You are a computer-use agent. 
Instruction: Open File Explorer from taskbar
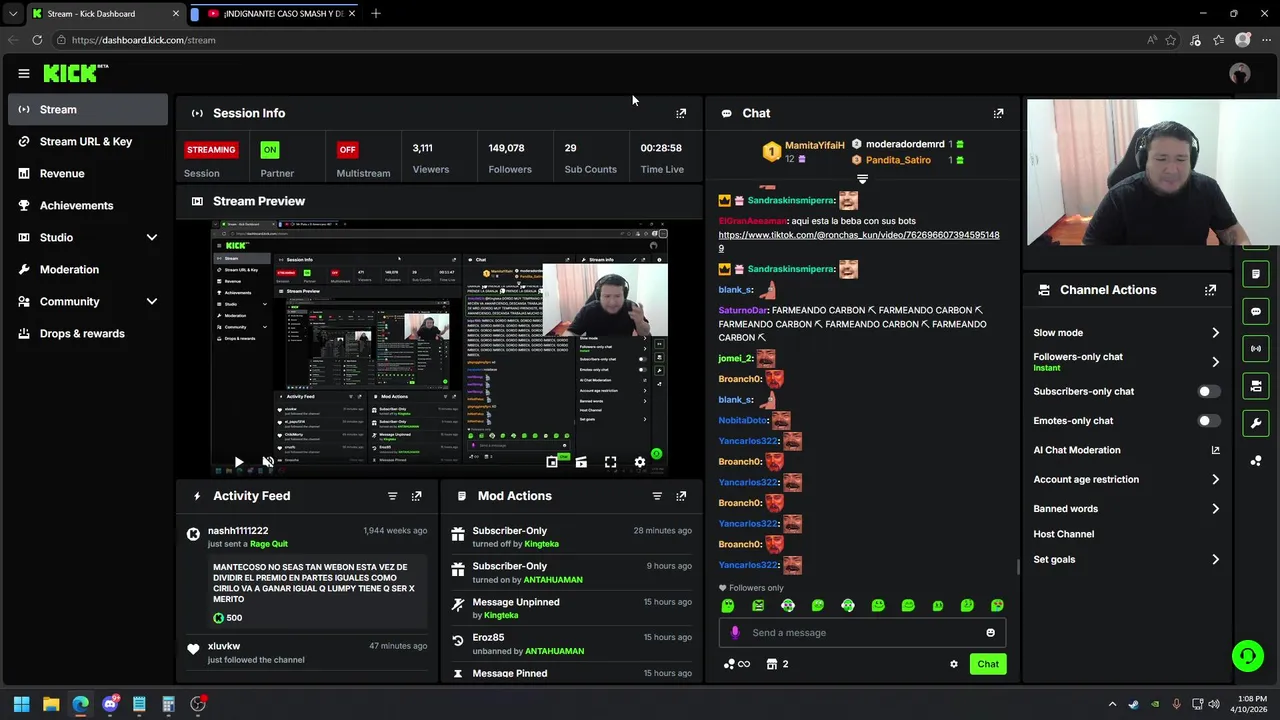[x=51, y=704]
